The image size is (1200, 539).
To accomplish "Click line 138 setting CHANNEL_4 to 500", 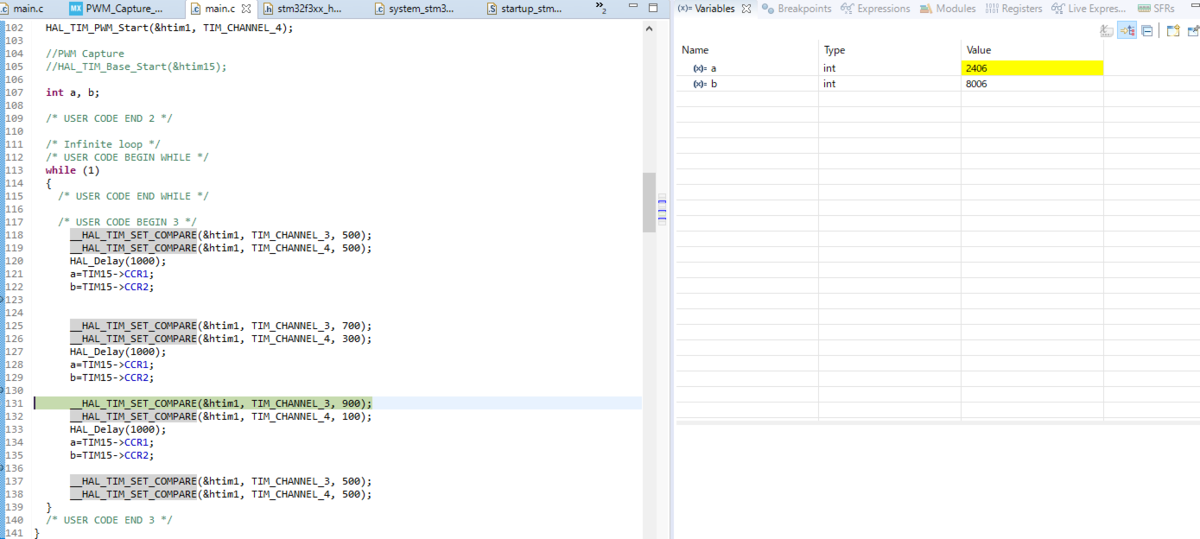I will coord(220,495).
